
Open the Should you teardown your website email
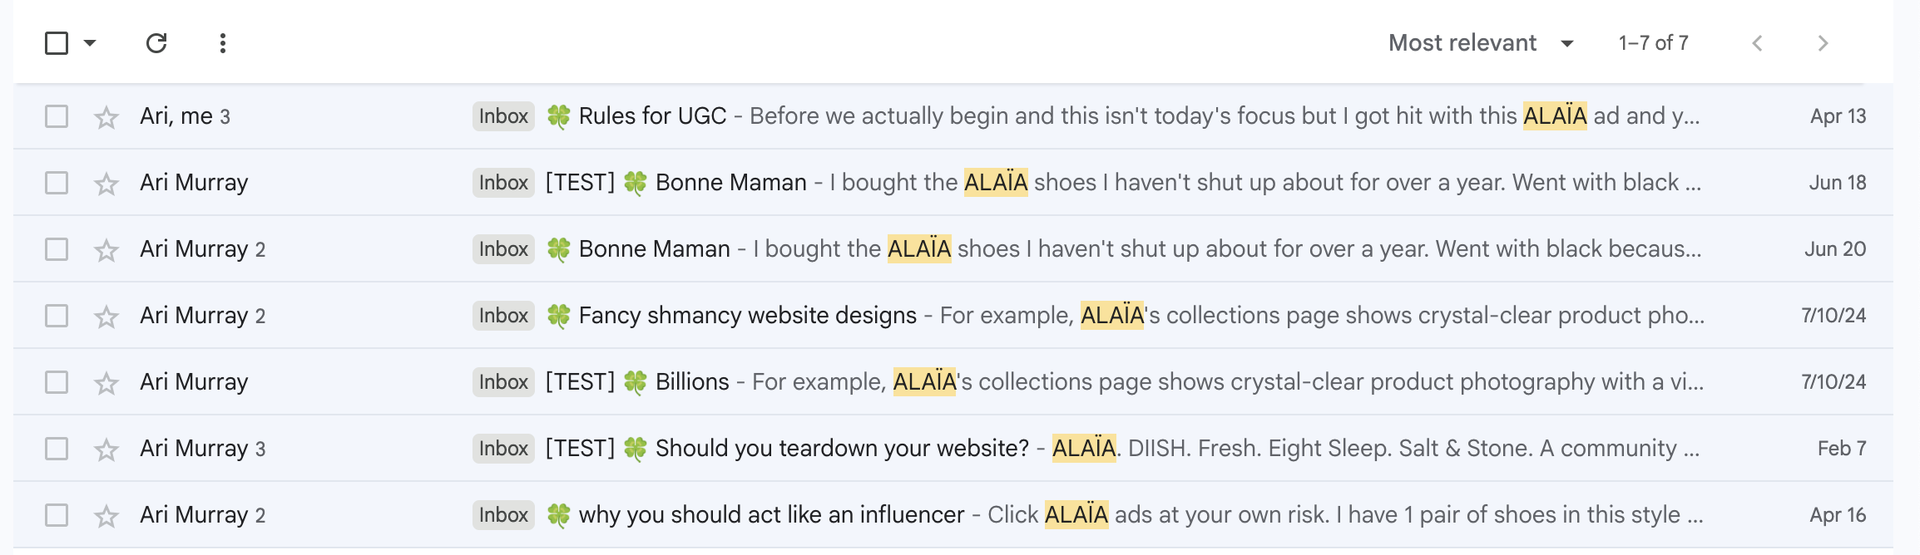[x=841, y=449]
